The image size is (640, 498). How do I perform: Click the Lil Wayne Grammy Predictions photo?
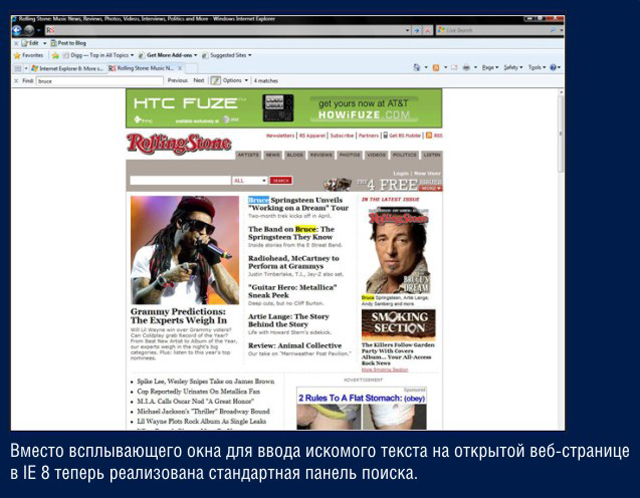click(184, 250)
